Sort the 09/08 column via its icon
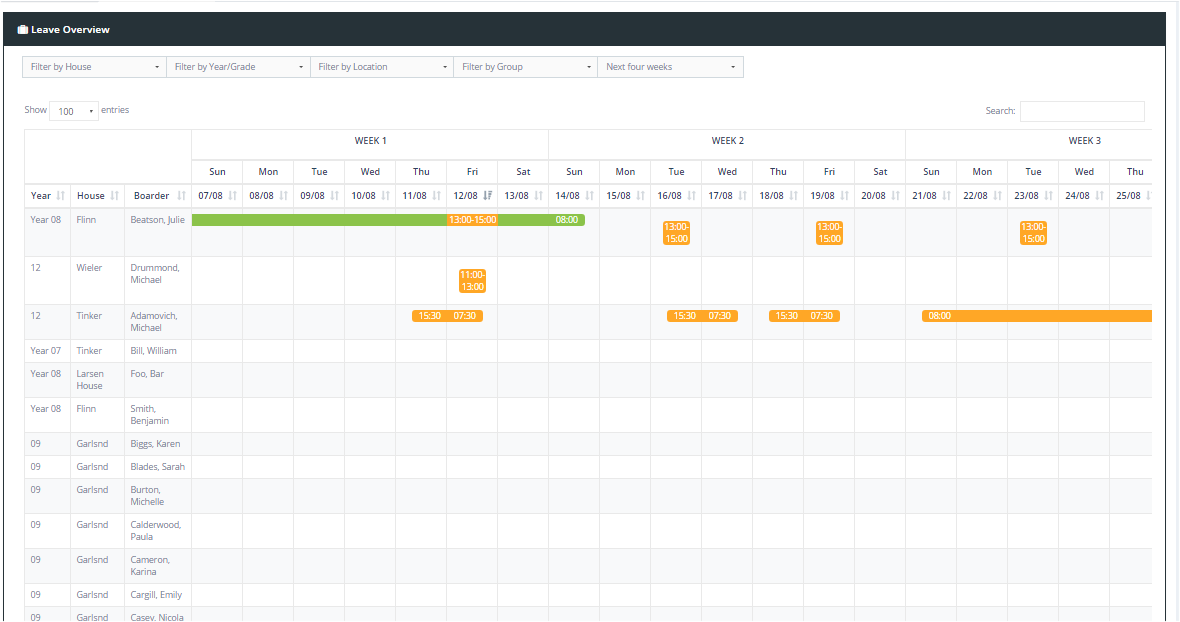The height and width of the screenshot is (622, 1180). click(x=334, y=196)
